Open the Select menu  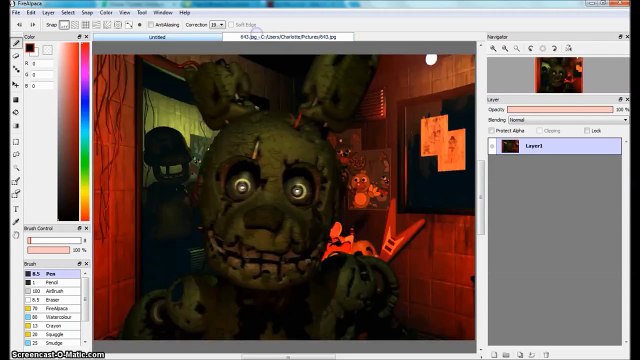point(68,13)
